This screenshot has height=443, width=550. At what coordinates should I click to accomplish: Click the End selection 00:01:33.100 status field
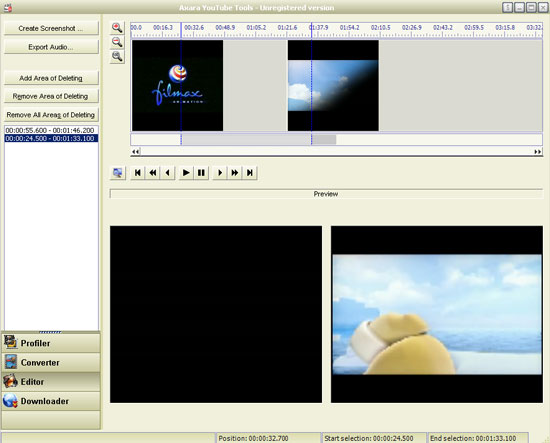pos(478,438)
